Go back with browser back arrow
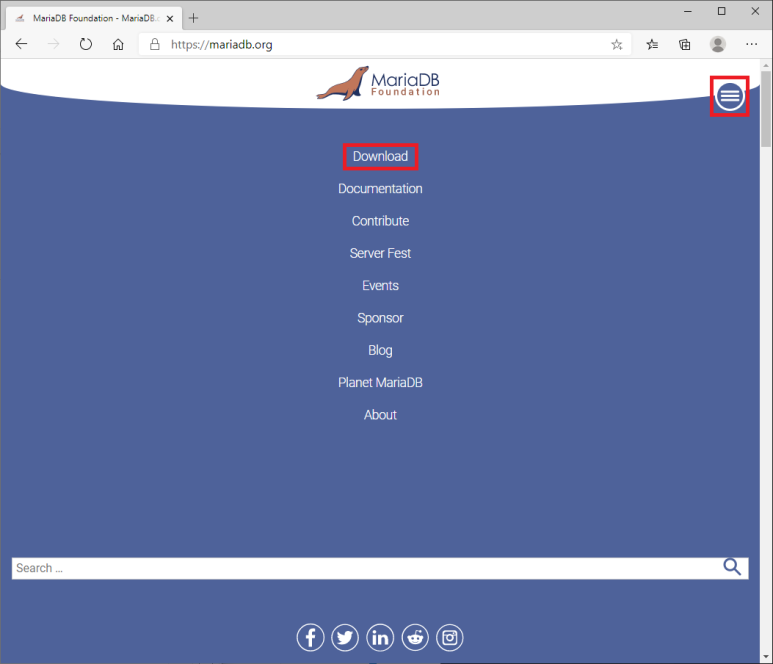 click(22, 44)
